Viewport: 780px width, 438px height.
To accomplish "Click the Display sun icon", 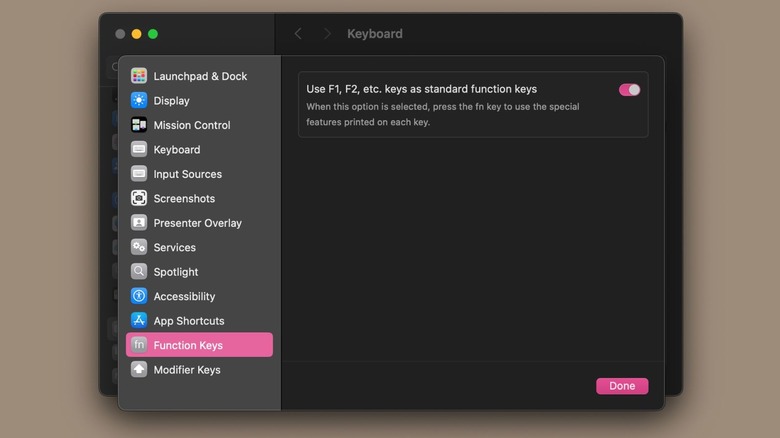I will click(139, 100).
